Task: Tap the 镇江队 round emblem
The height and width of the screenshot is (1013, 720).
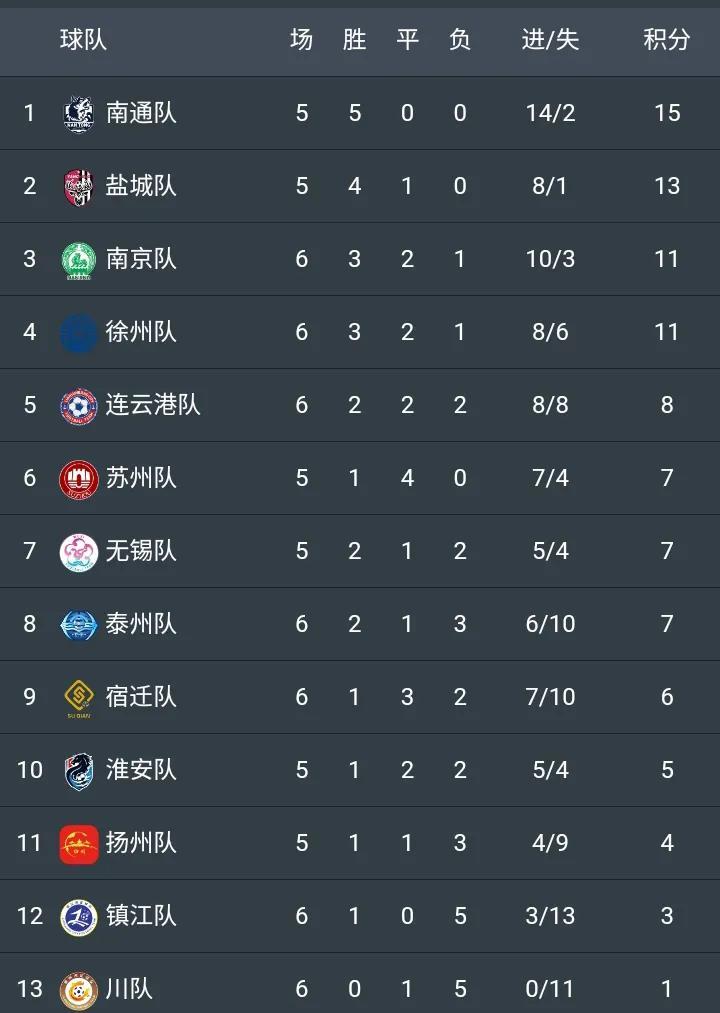Action: (79, 917)
